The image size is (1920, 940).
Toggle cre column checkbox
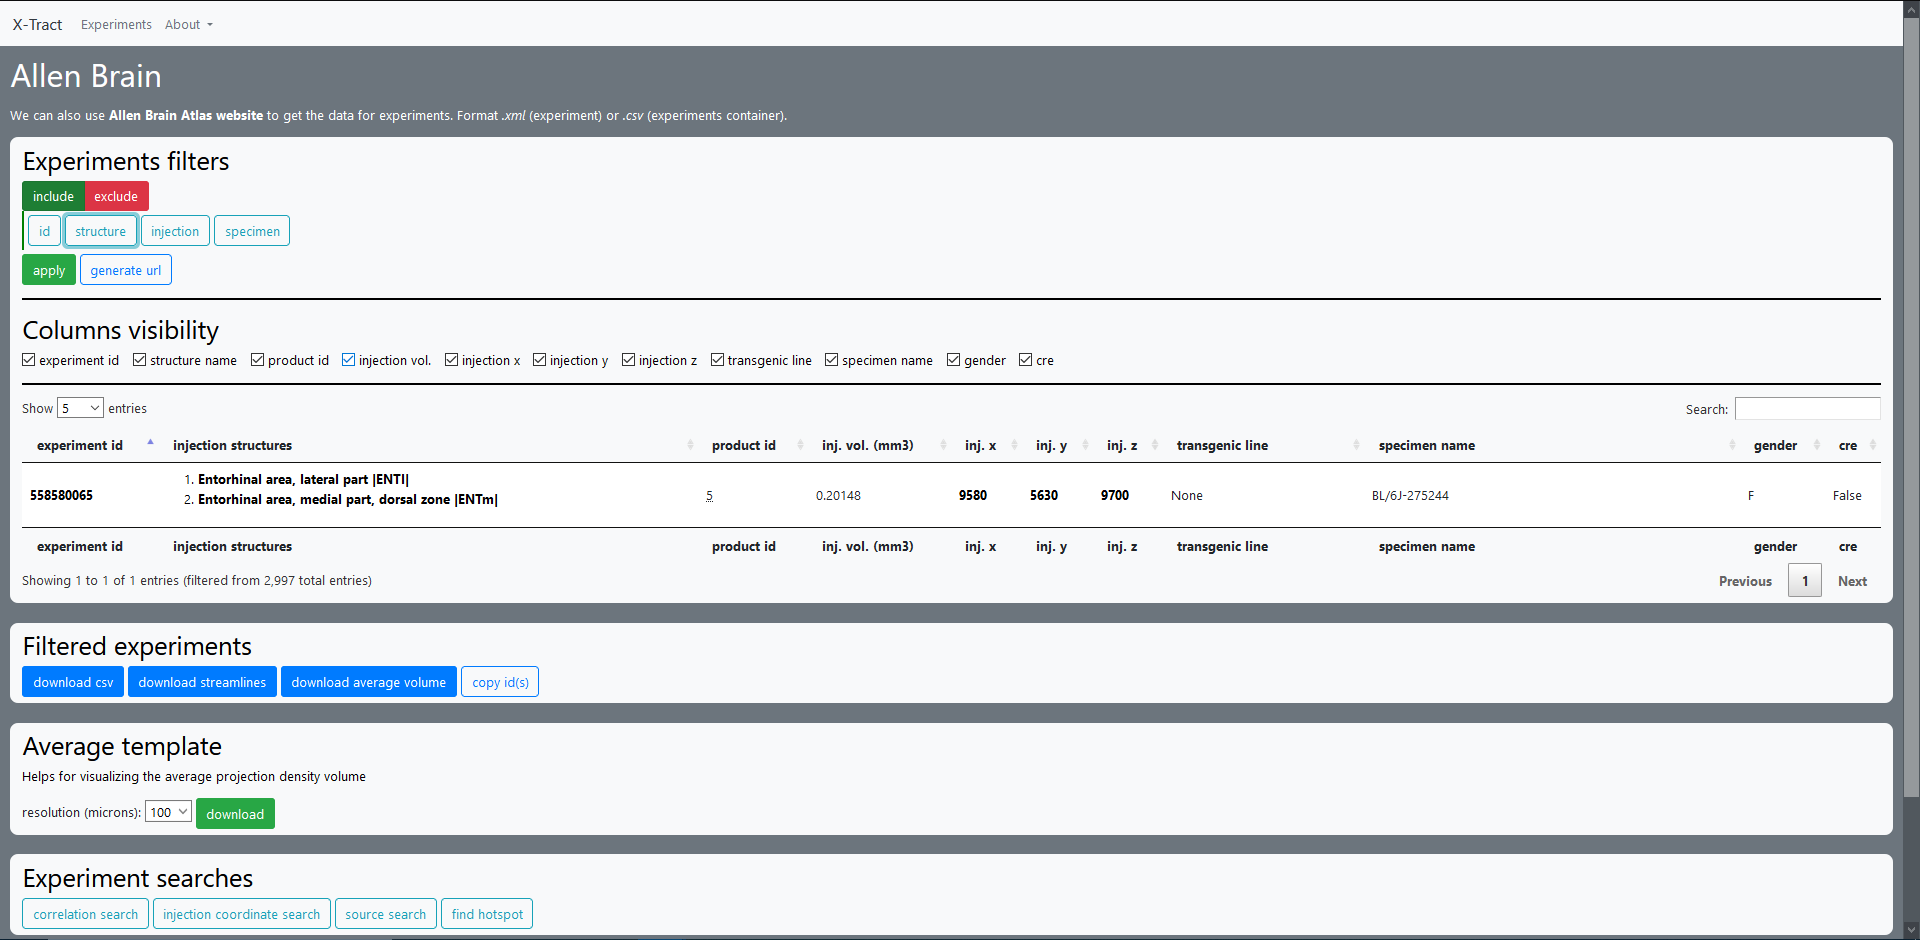coord(1026,360)
